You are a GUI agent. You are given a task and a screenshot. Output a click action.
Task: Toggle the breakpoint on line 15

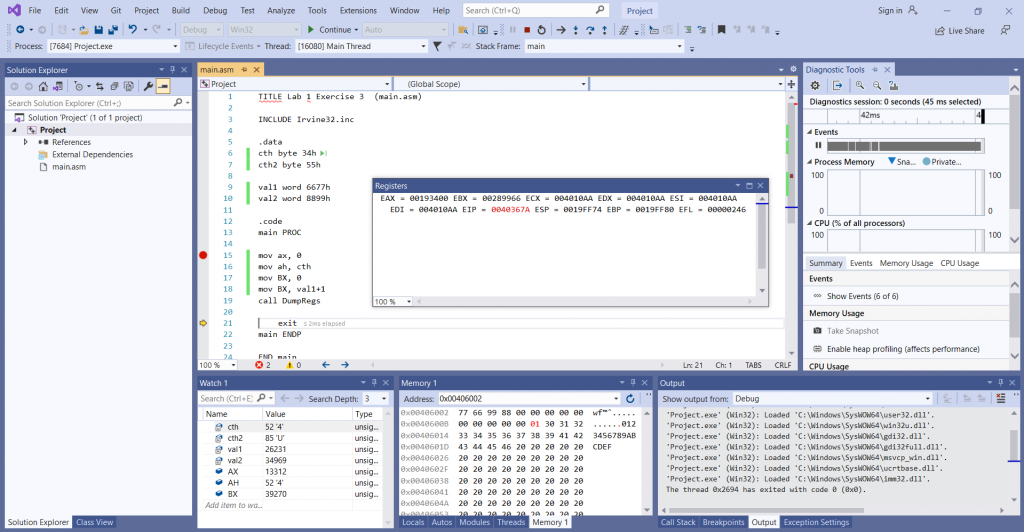coord(203,256)
